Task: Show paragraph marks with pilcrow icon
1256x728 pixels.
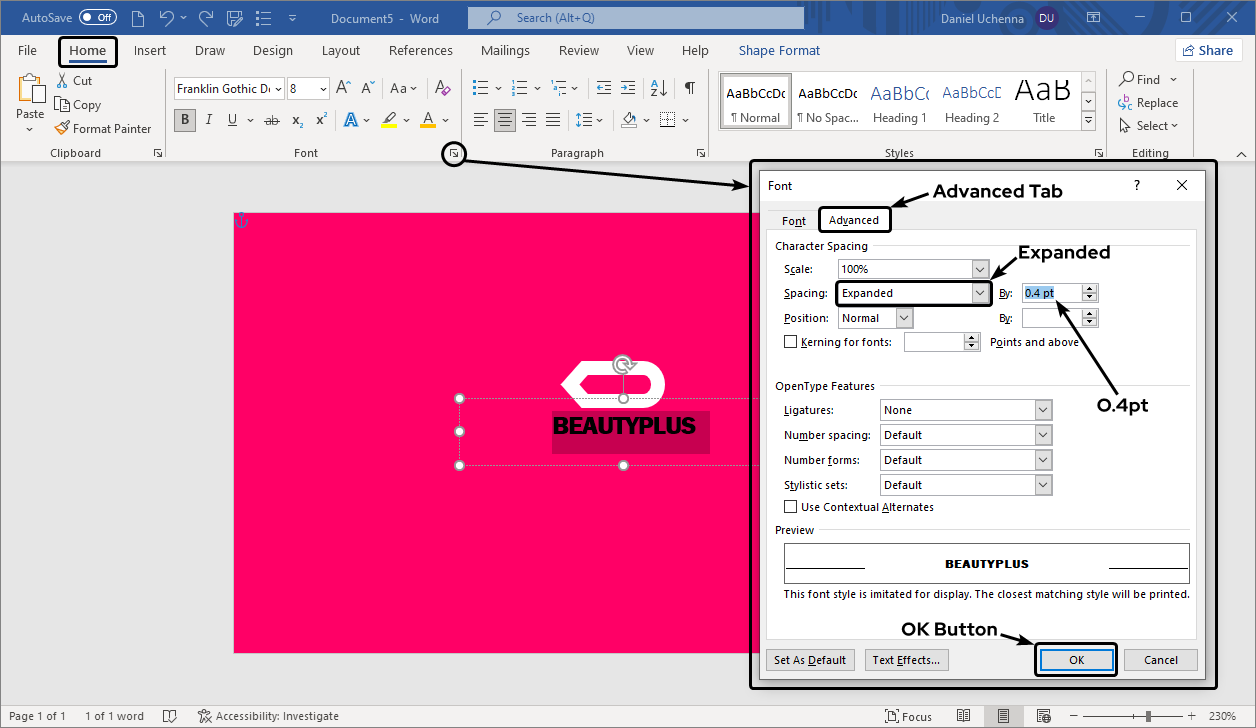Action: click(x=689, y=88)
